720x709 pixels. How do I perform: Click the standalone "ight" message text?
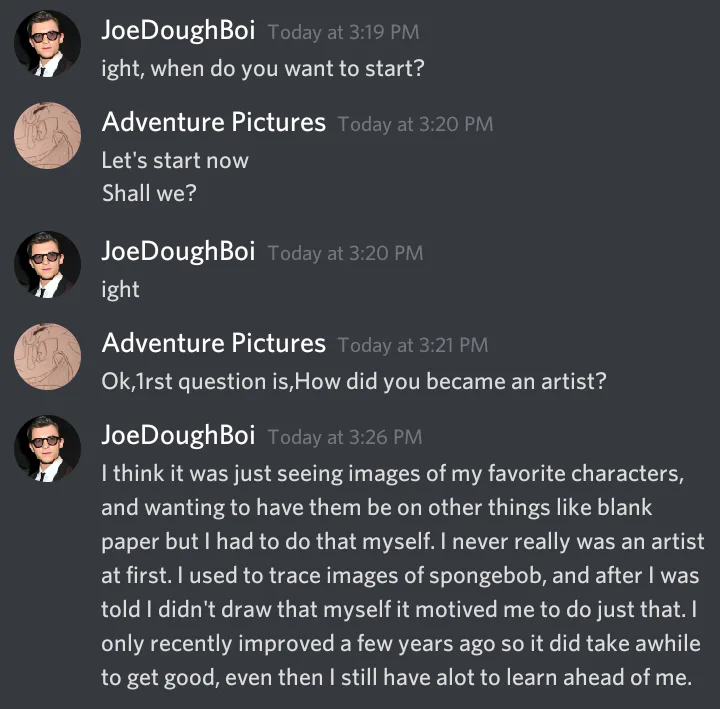(121, 289)
